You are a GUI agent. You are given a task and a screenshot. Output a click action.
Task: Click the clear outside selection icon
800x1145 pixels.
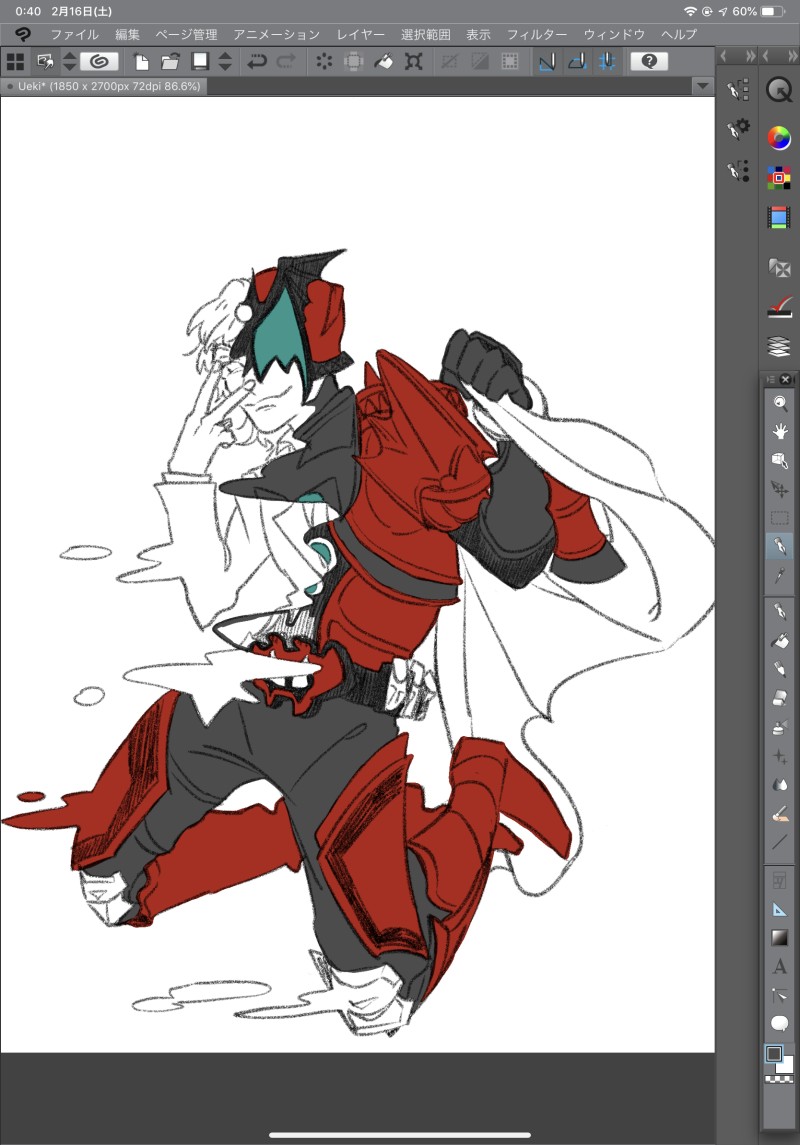[x=354, y=61]
